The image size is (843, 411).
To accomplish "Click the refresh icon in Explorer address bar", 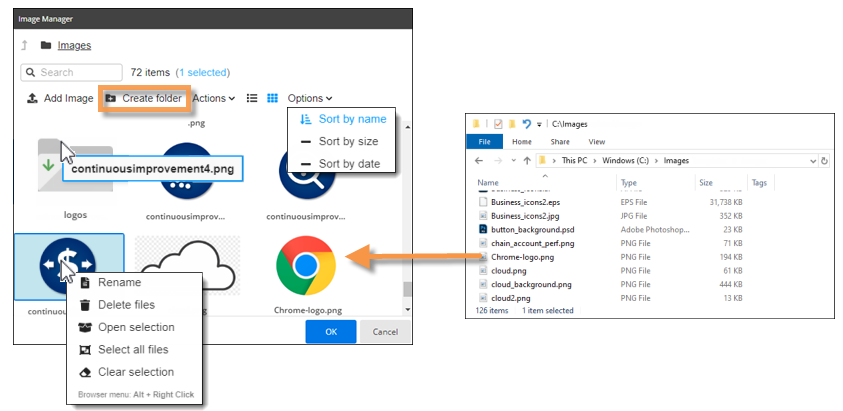I will [824, 160].
